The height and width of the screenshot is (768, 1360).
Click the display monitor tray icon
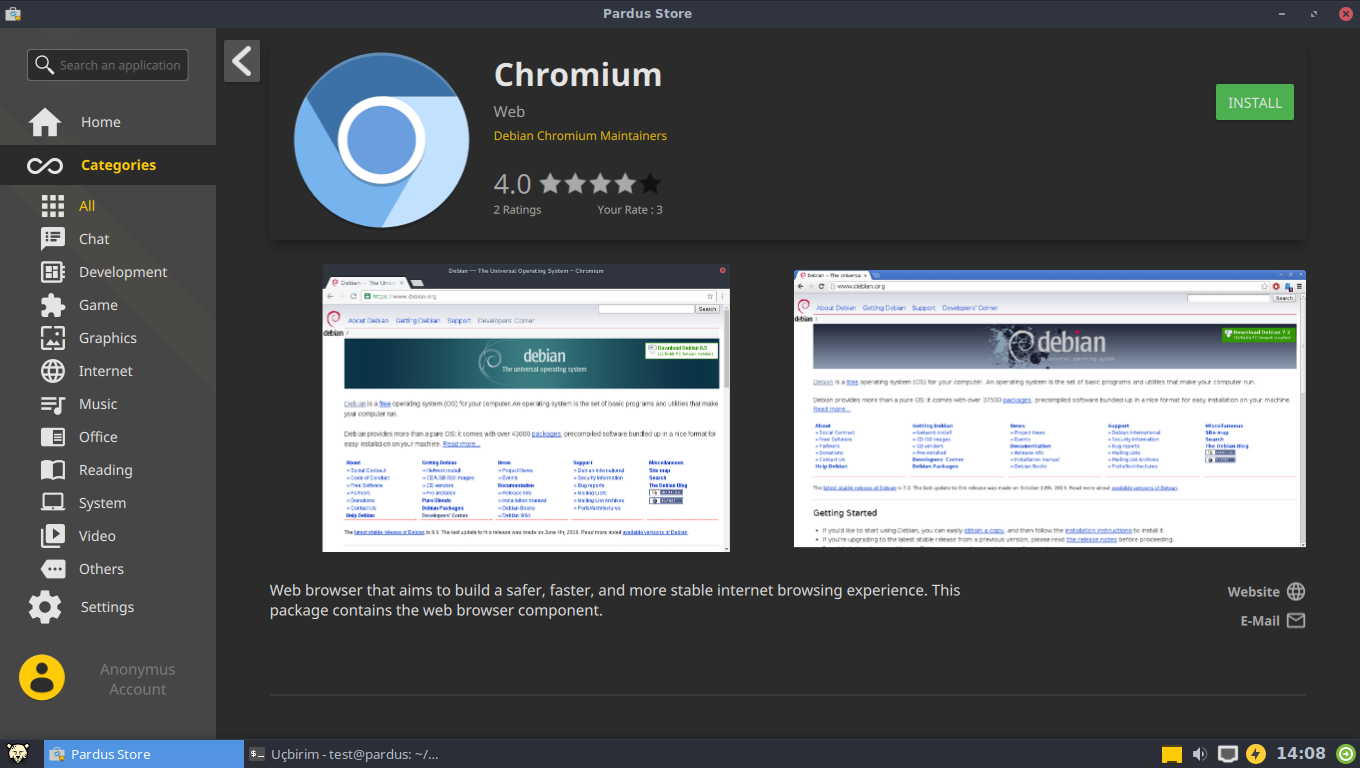click(x=1228, y=754)
